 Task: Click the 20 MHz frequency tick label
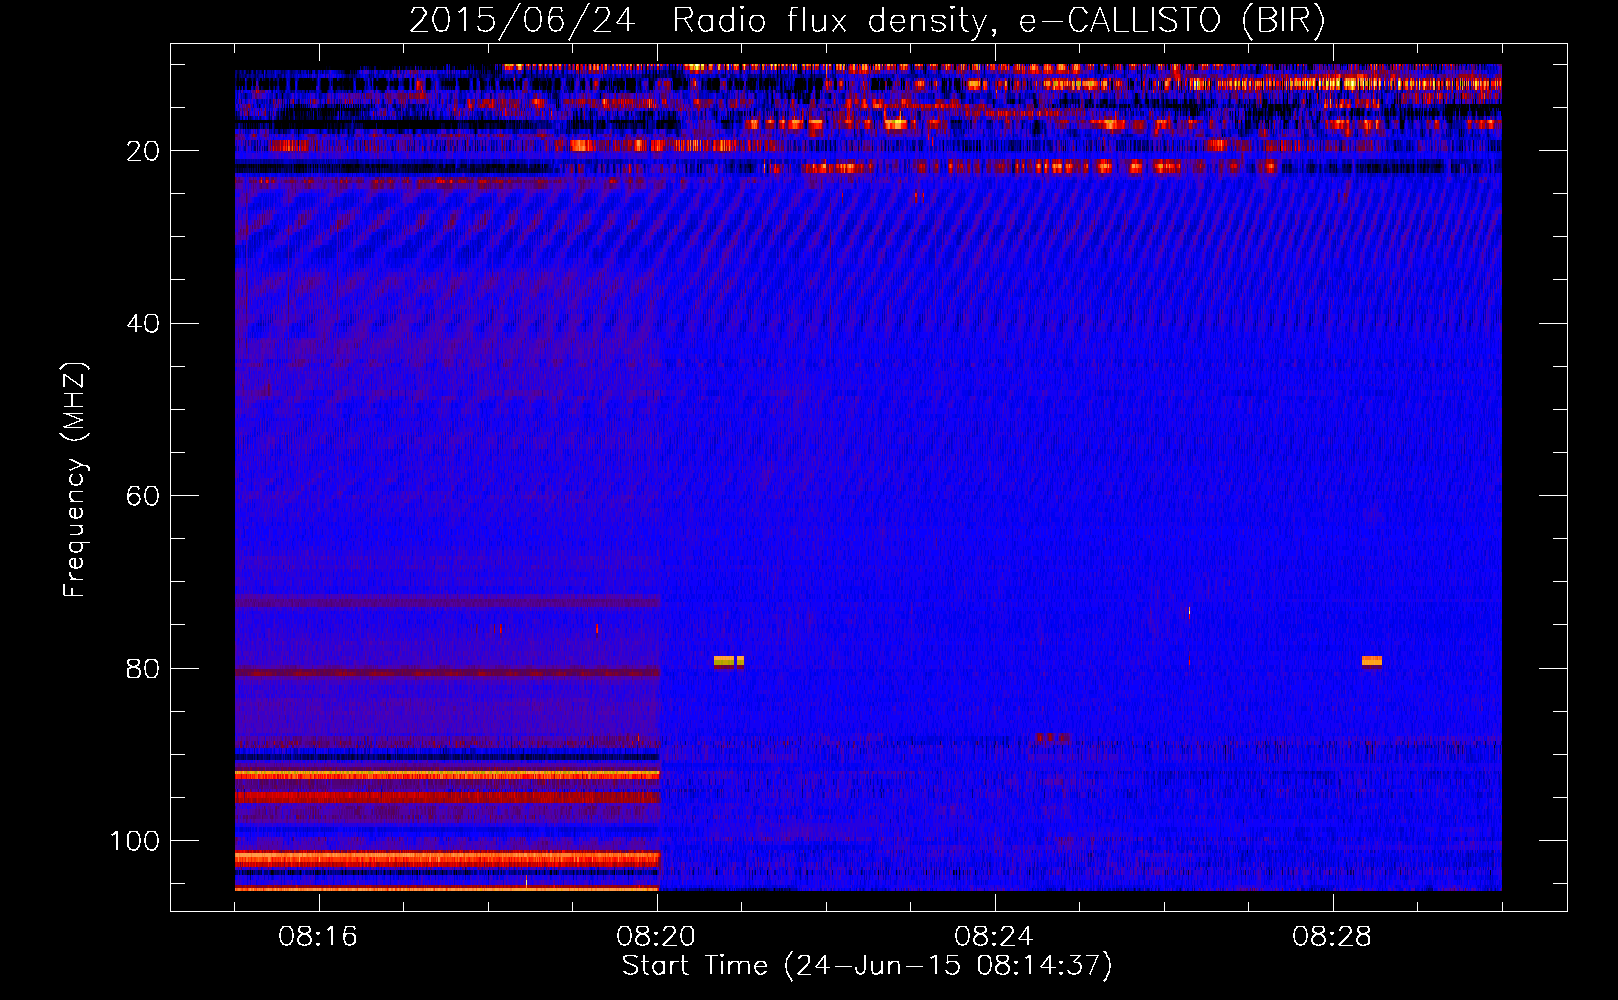click(144, 151)
